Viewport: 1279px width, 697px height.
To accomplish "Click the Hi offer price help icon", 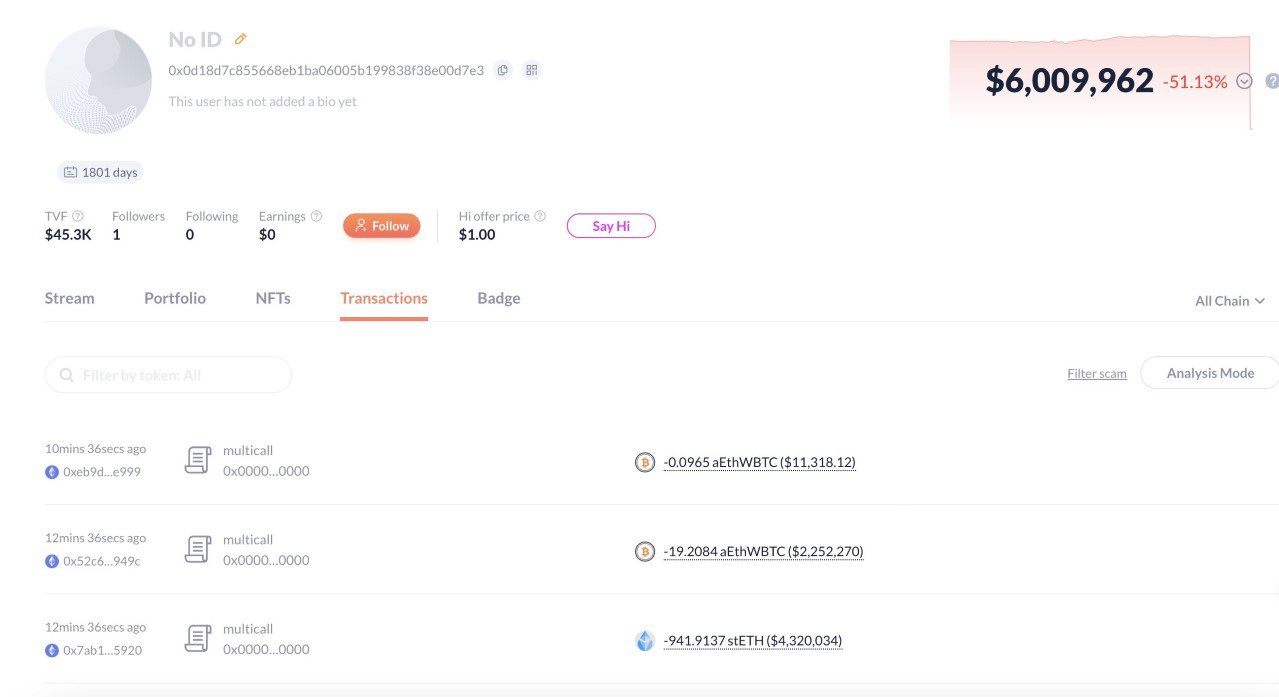I will point(540,216).
